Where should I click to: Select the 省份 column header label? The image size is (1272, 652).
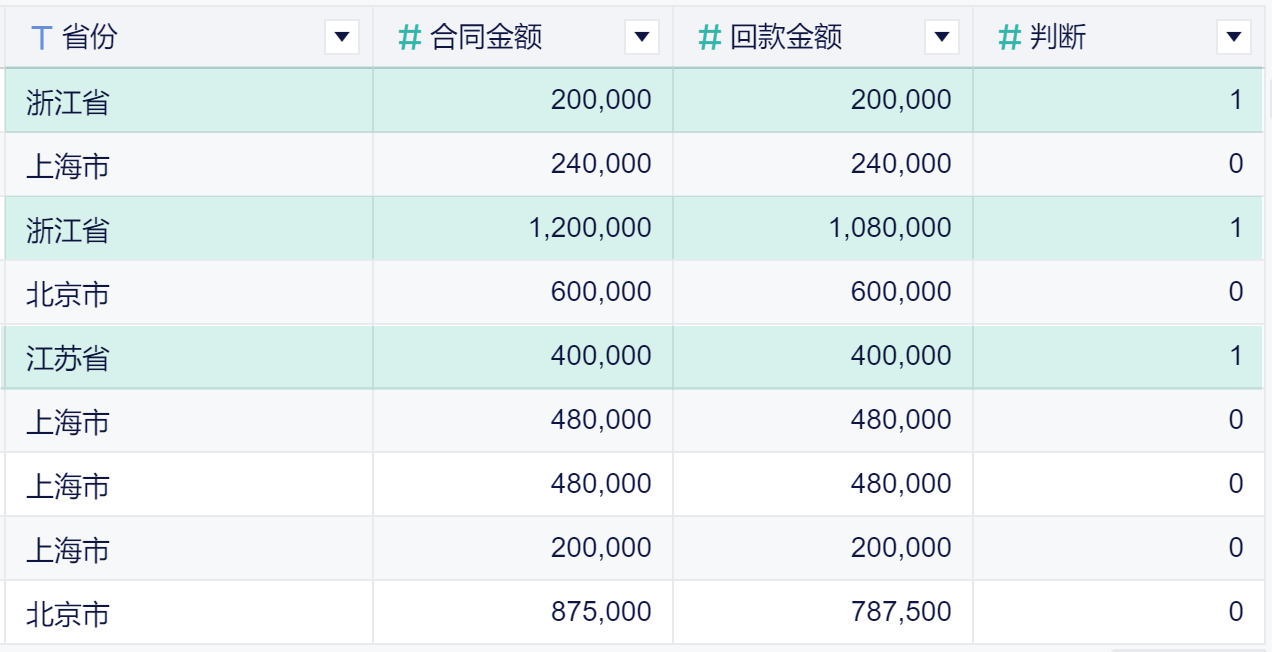[90, 38]
